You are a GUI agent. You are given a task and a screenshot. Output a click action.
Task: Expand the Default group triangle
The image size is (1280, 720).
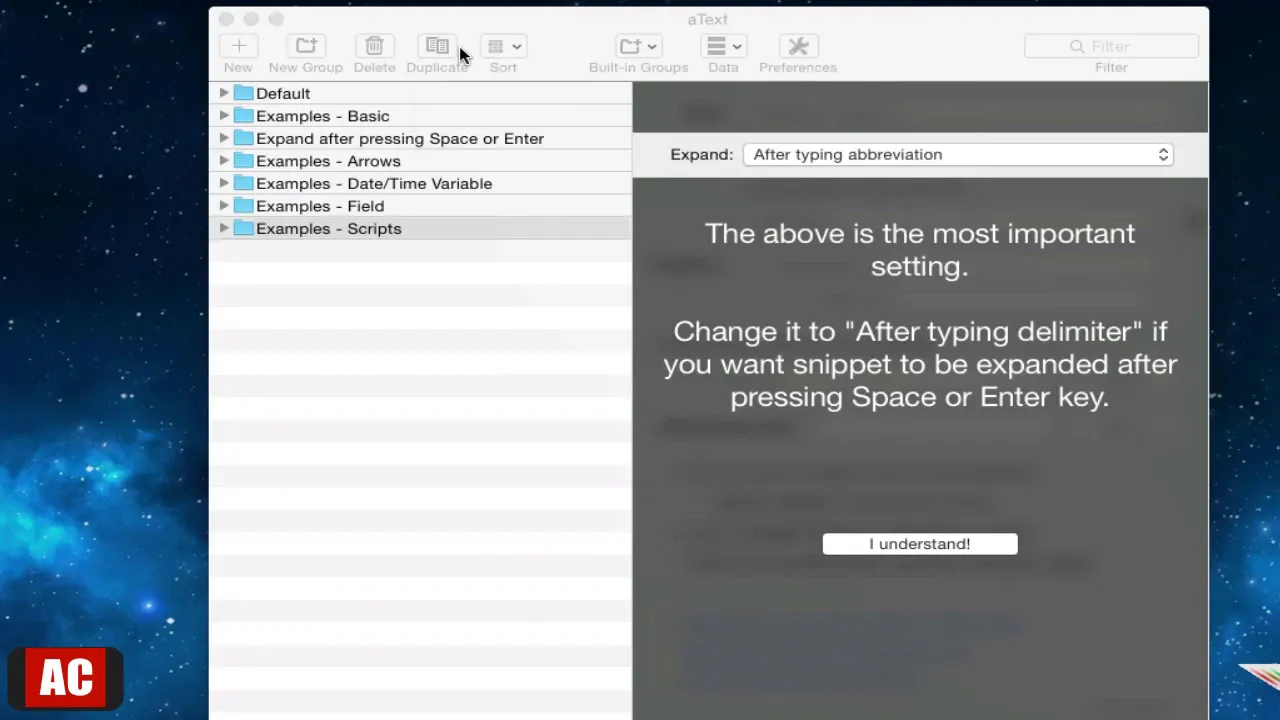click(224, 93)
